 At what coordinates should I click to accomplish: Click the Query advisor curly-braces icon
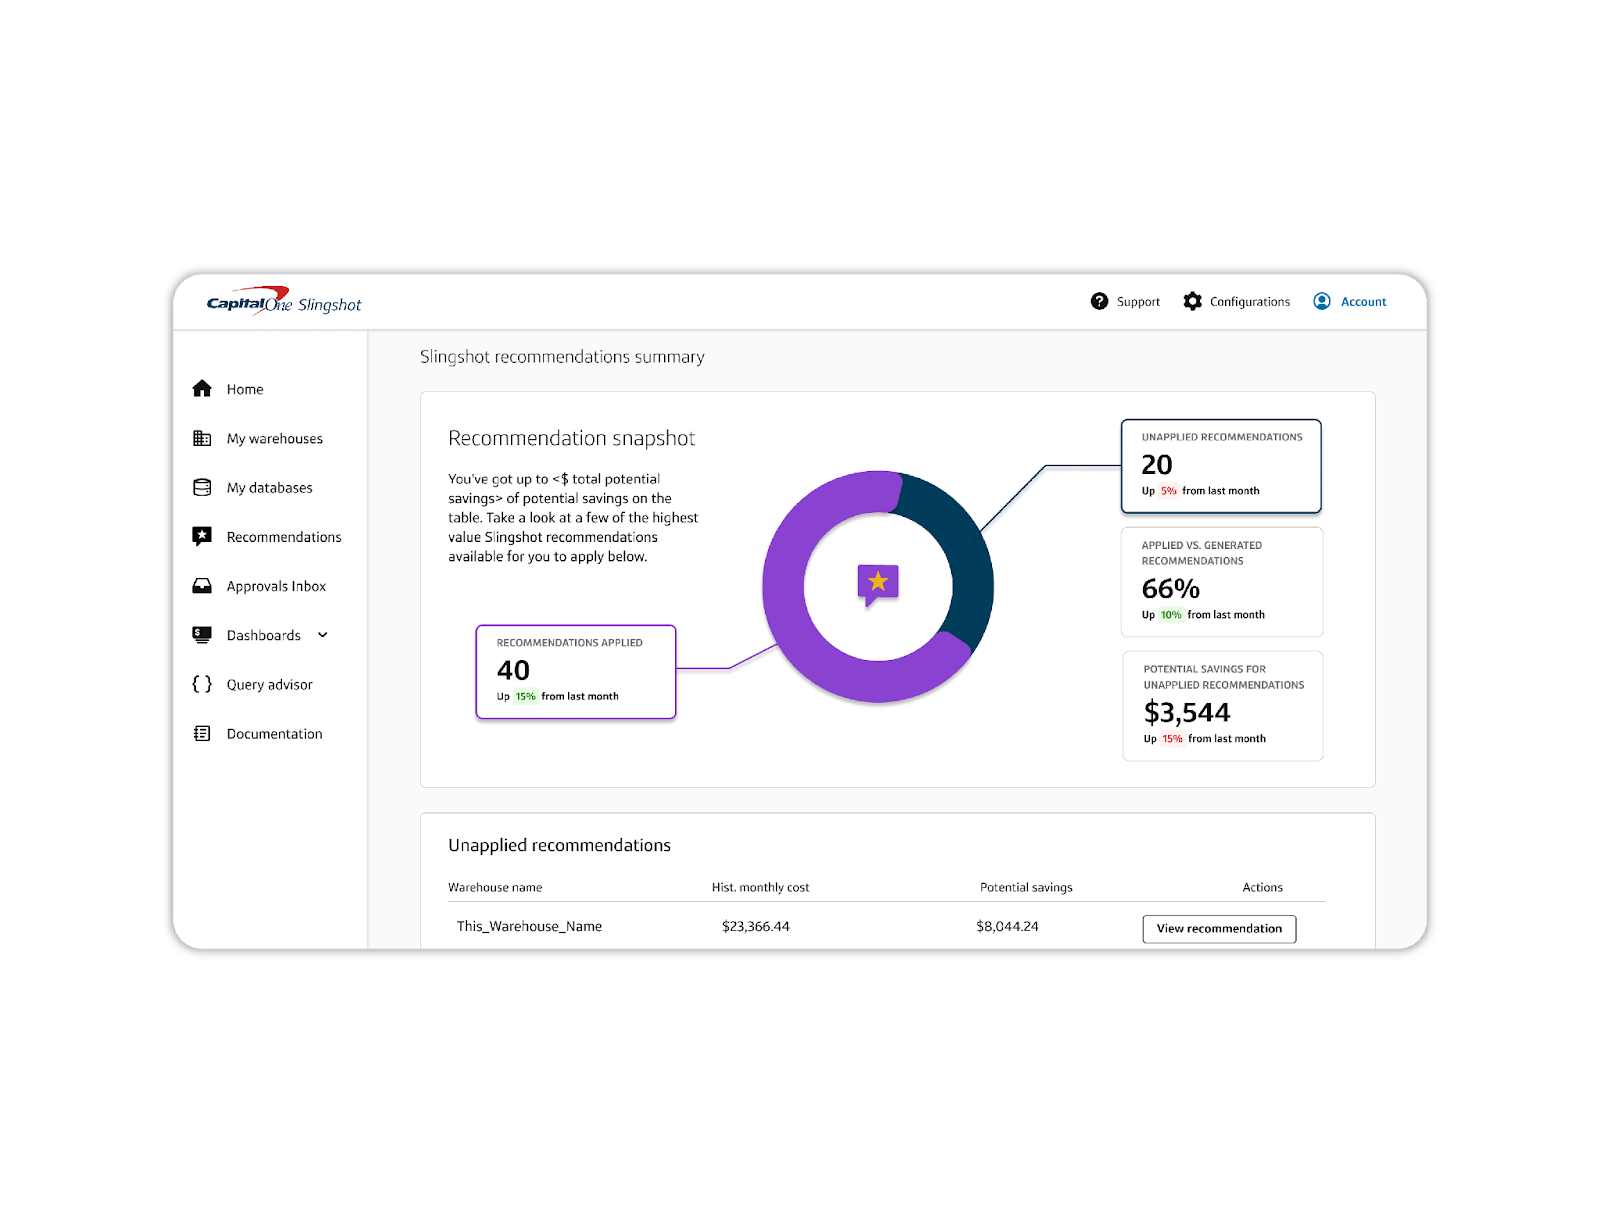coord(202,684)
